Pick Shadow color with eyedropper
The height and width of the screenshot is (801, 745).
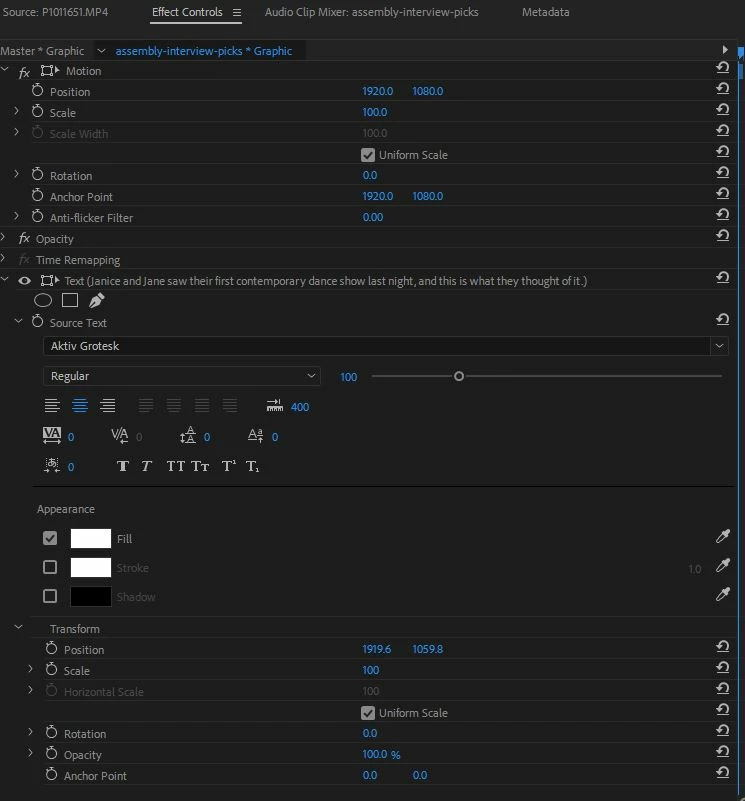(x=723, y=594)
